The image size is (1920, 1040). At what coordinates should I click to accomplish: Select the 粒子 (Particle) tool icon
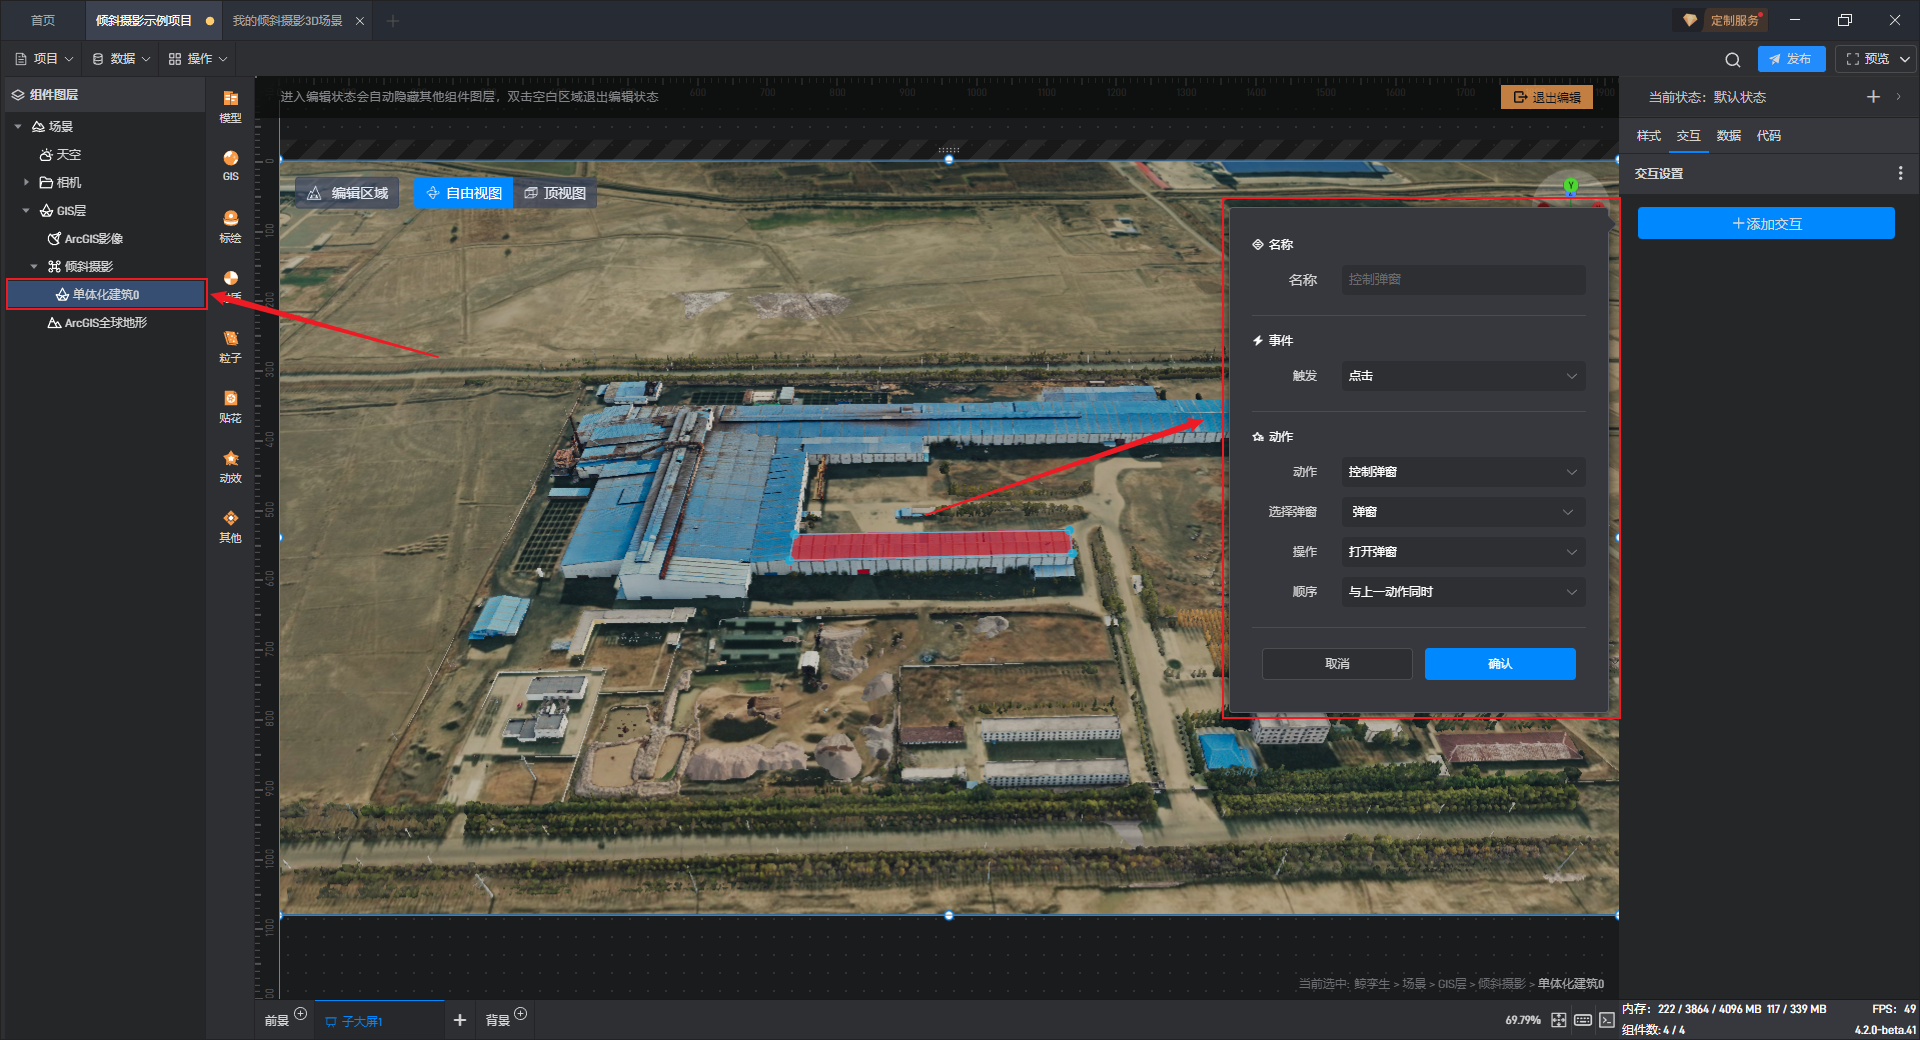[x=230, y=345]
